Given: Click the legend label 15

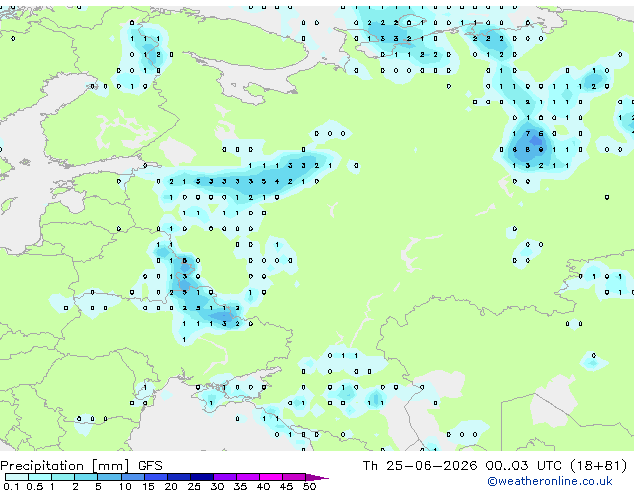Looking at the screenshot, I should coord(148,486).
